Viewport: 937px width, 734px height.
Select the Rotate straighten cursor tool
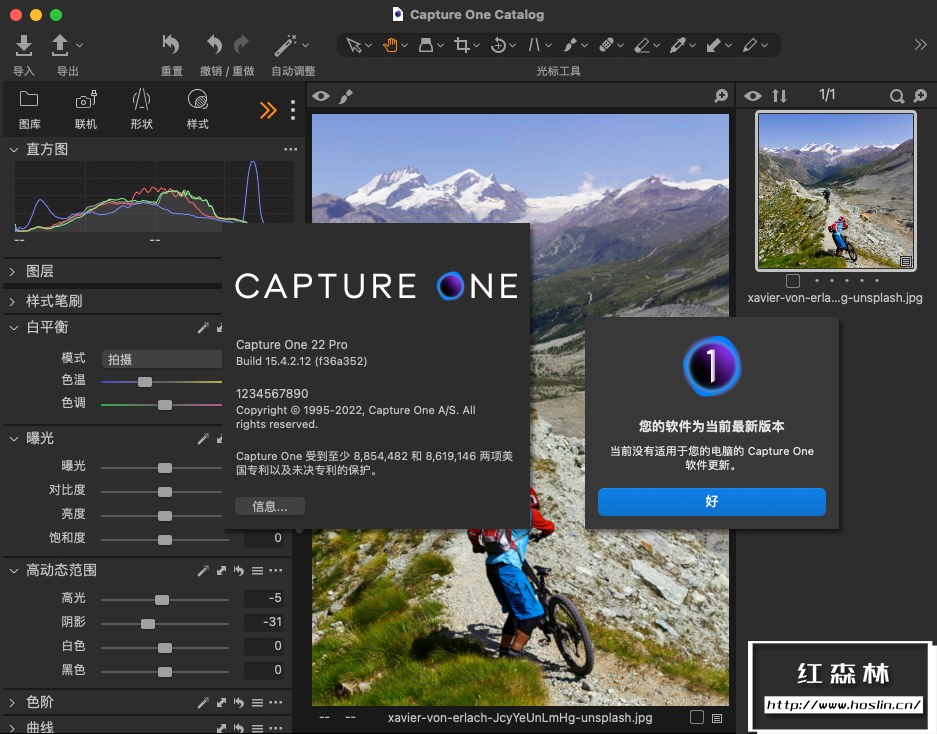tap(498, 45)
